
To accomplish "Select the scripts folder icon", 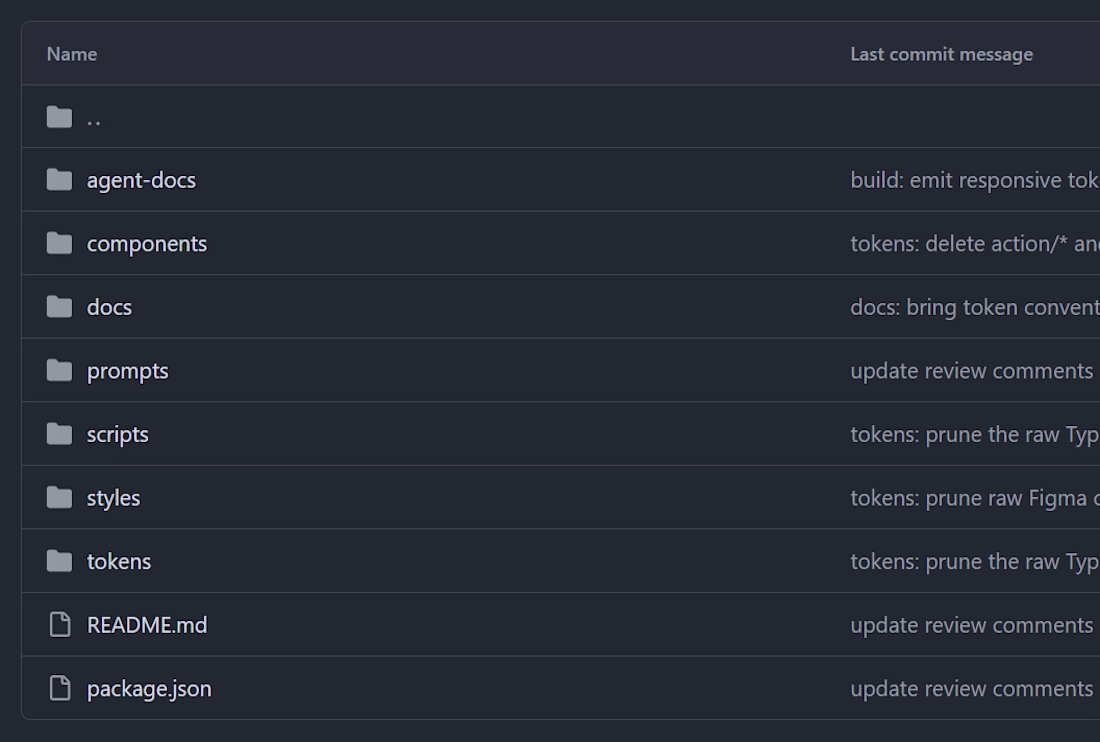I will tap(59, 434).
